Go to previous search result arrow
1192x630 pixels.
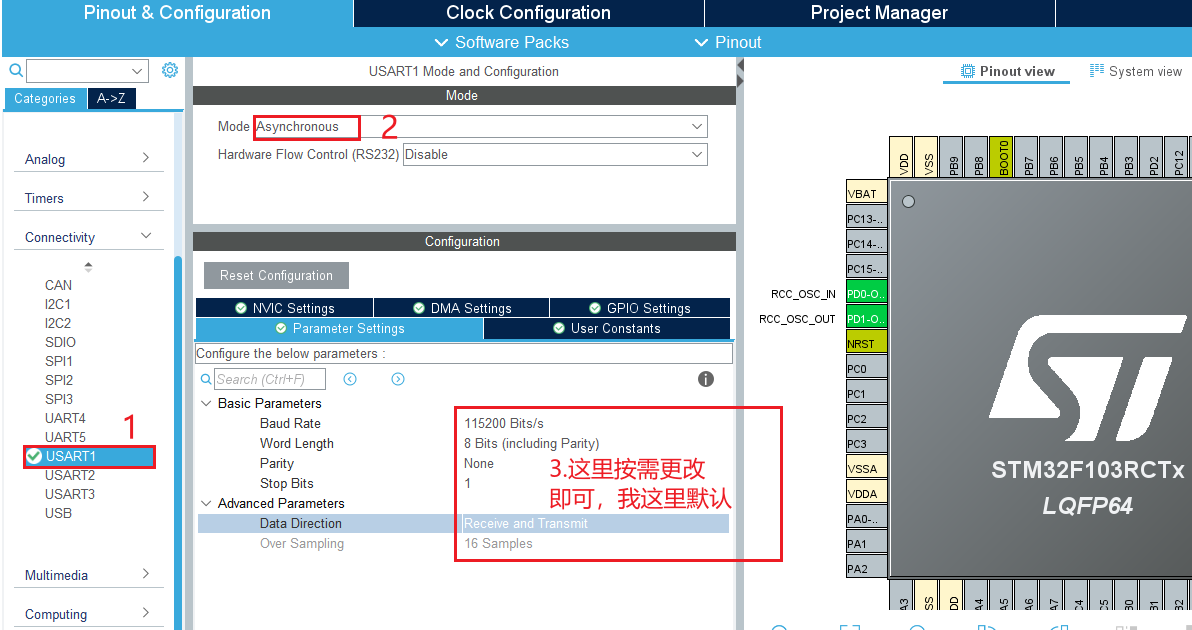pos(350,379)
